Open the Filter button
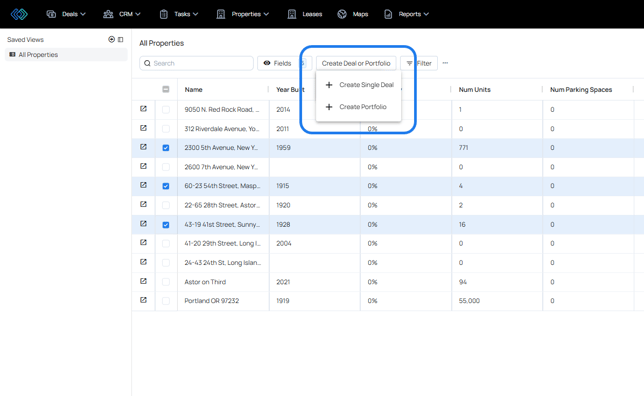The image size is (644, 396). pyautogui.click(x=419, y=63)
